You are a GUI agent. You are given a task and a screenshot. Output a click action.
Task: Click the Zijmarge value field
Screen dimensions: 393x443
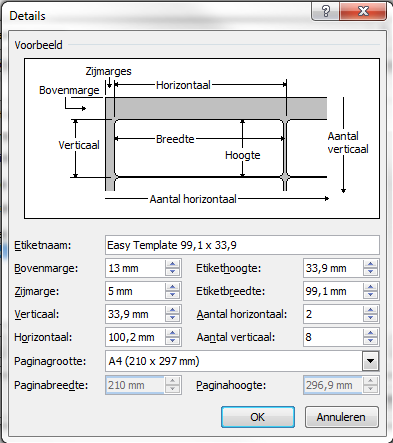tap(135, 291)
